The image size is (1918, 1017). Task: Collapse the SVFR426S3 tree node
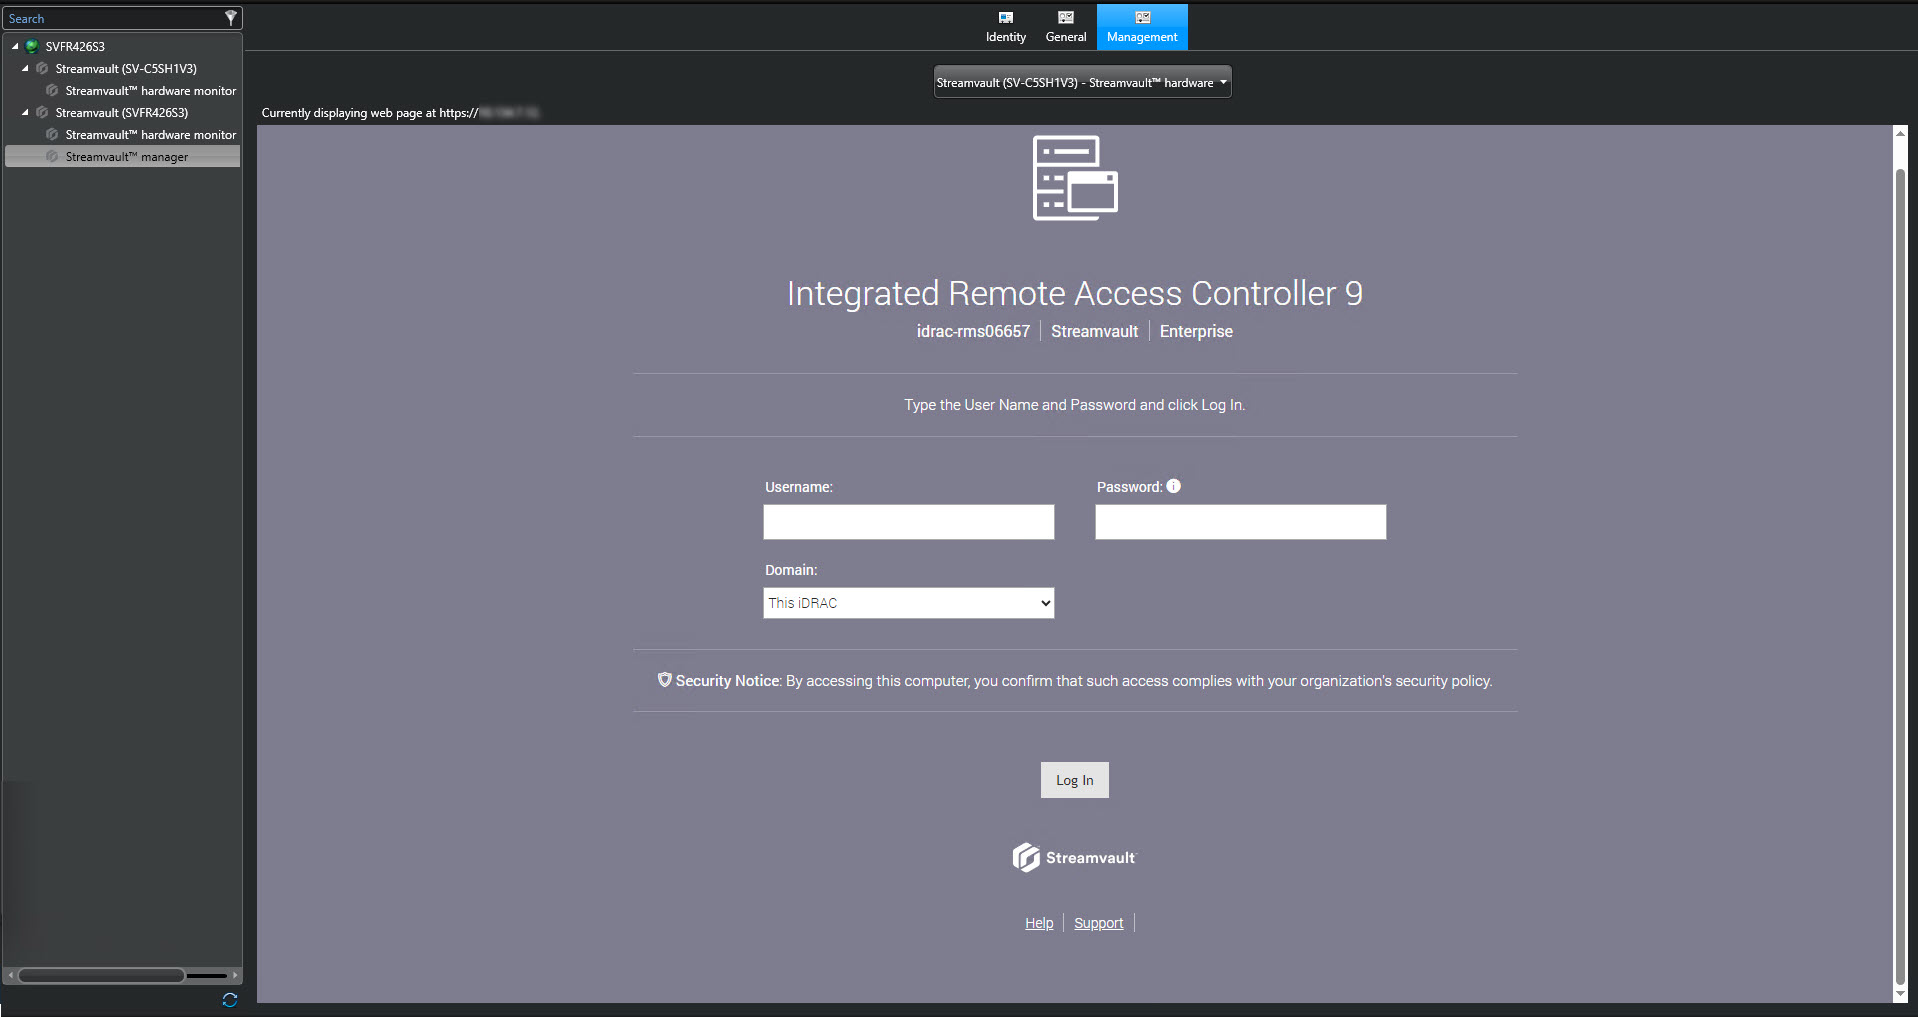click(x=14, y=46)
